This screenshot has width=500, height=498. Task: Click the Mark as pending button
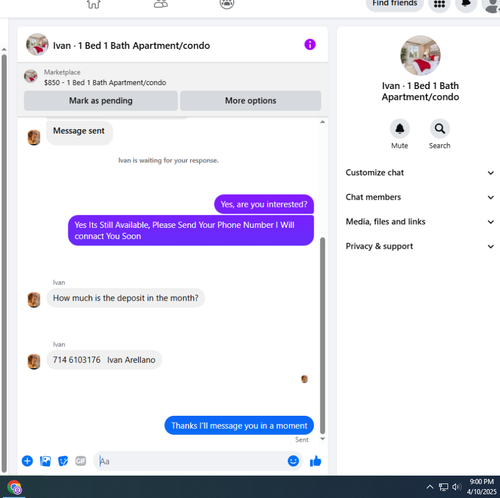click(101, 101)
